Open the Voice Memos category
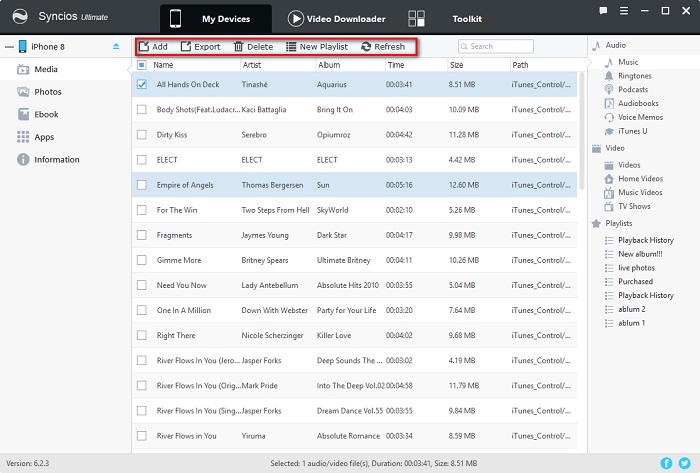Screen dimensions: 700x473 (640, 117)
